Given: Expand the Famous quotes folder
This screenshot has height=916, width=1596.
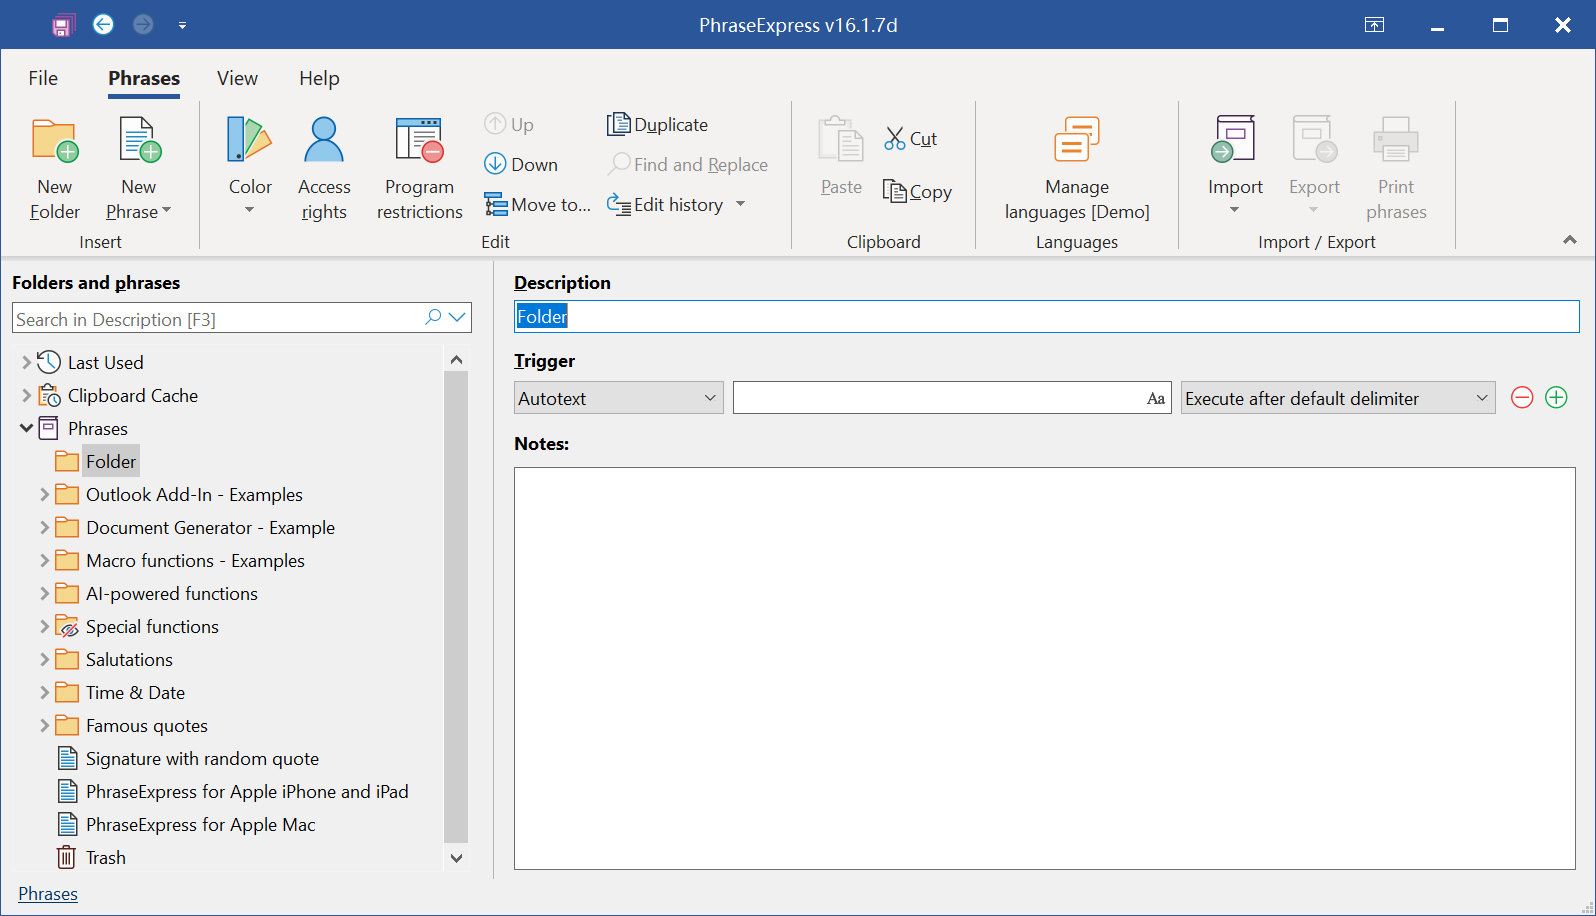Looking at the screenshot, I should pyautogui.click(x=44, y=725).
